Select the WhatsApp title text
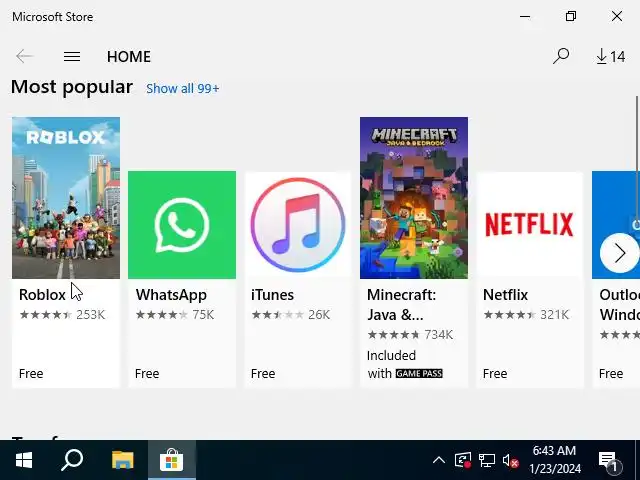Screen dimensions: 640x480 point(171,295)
